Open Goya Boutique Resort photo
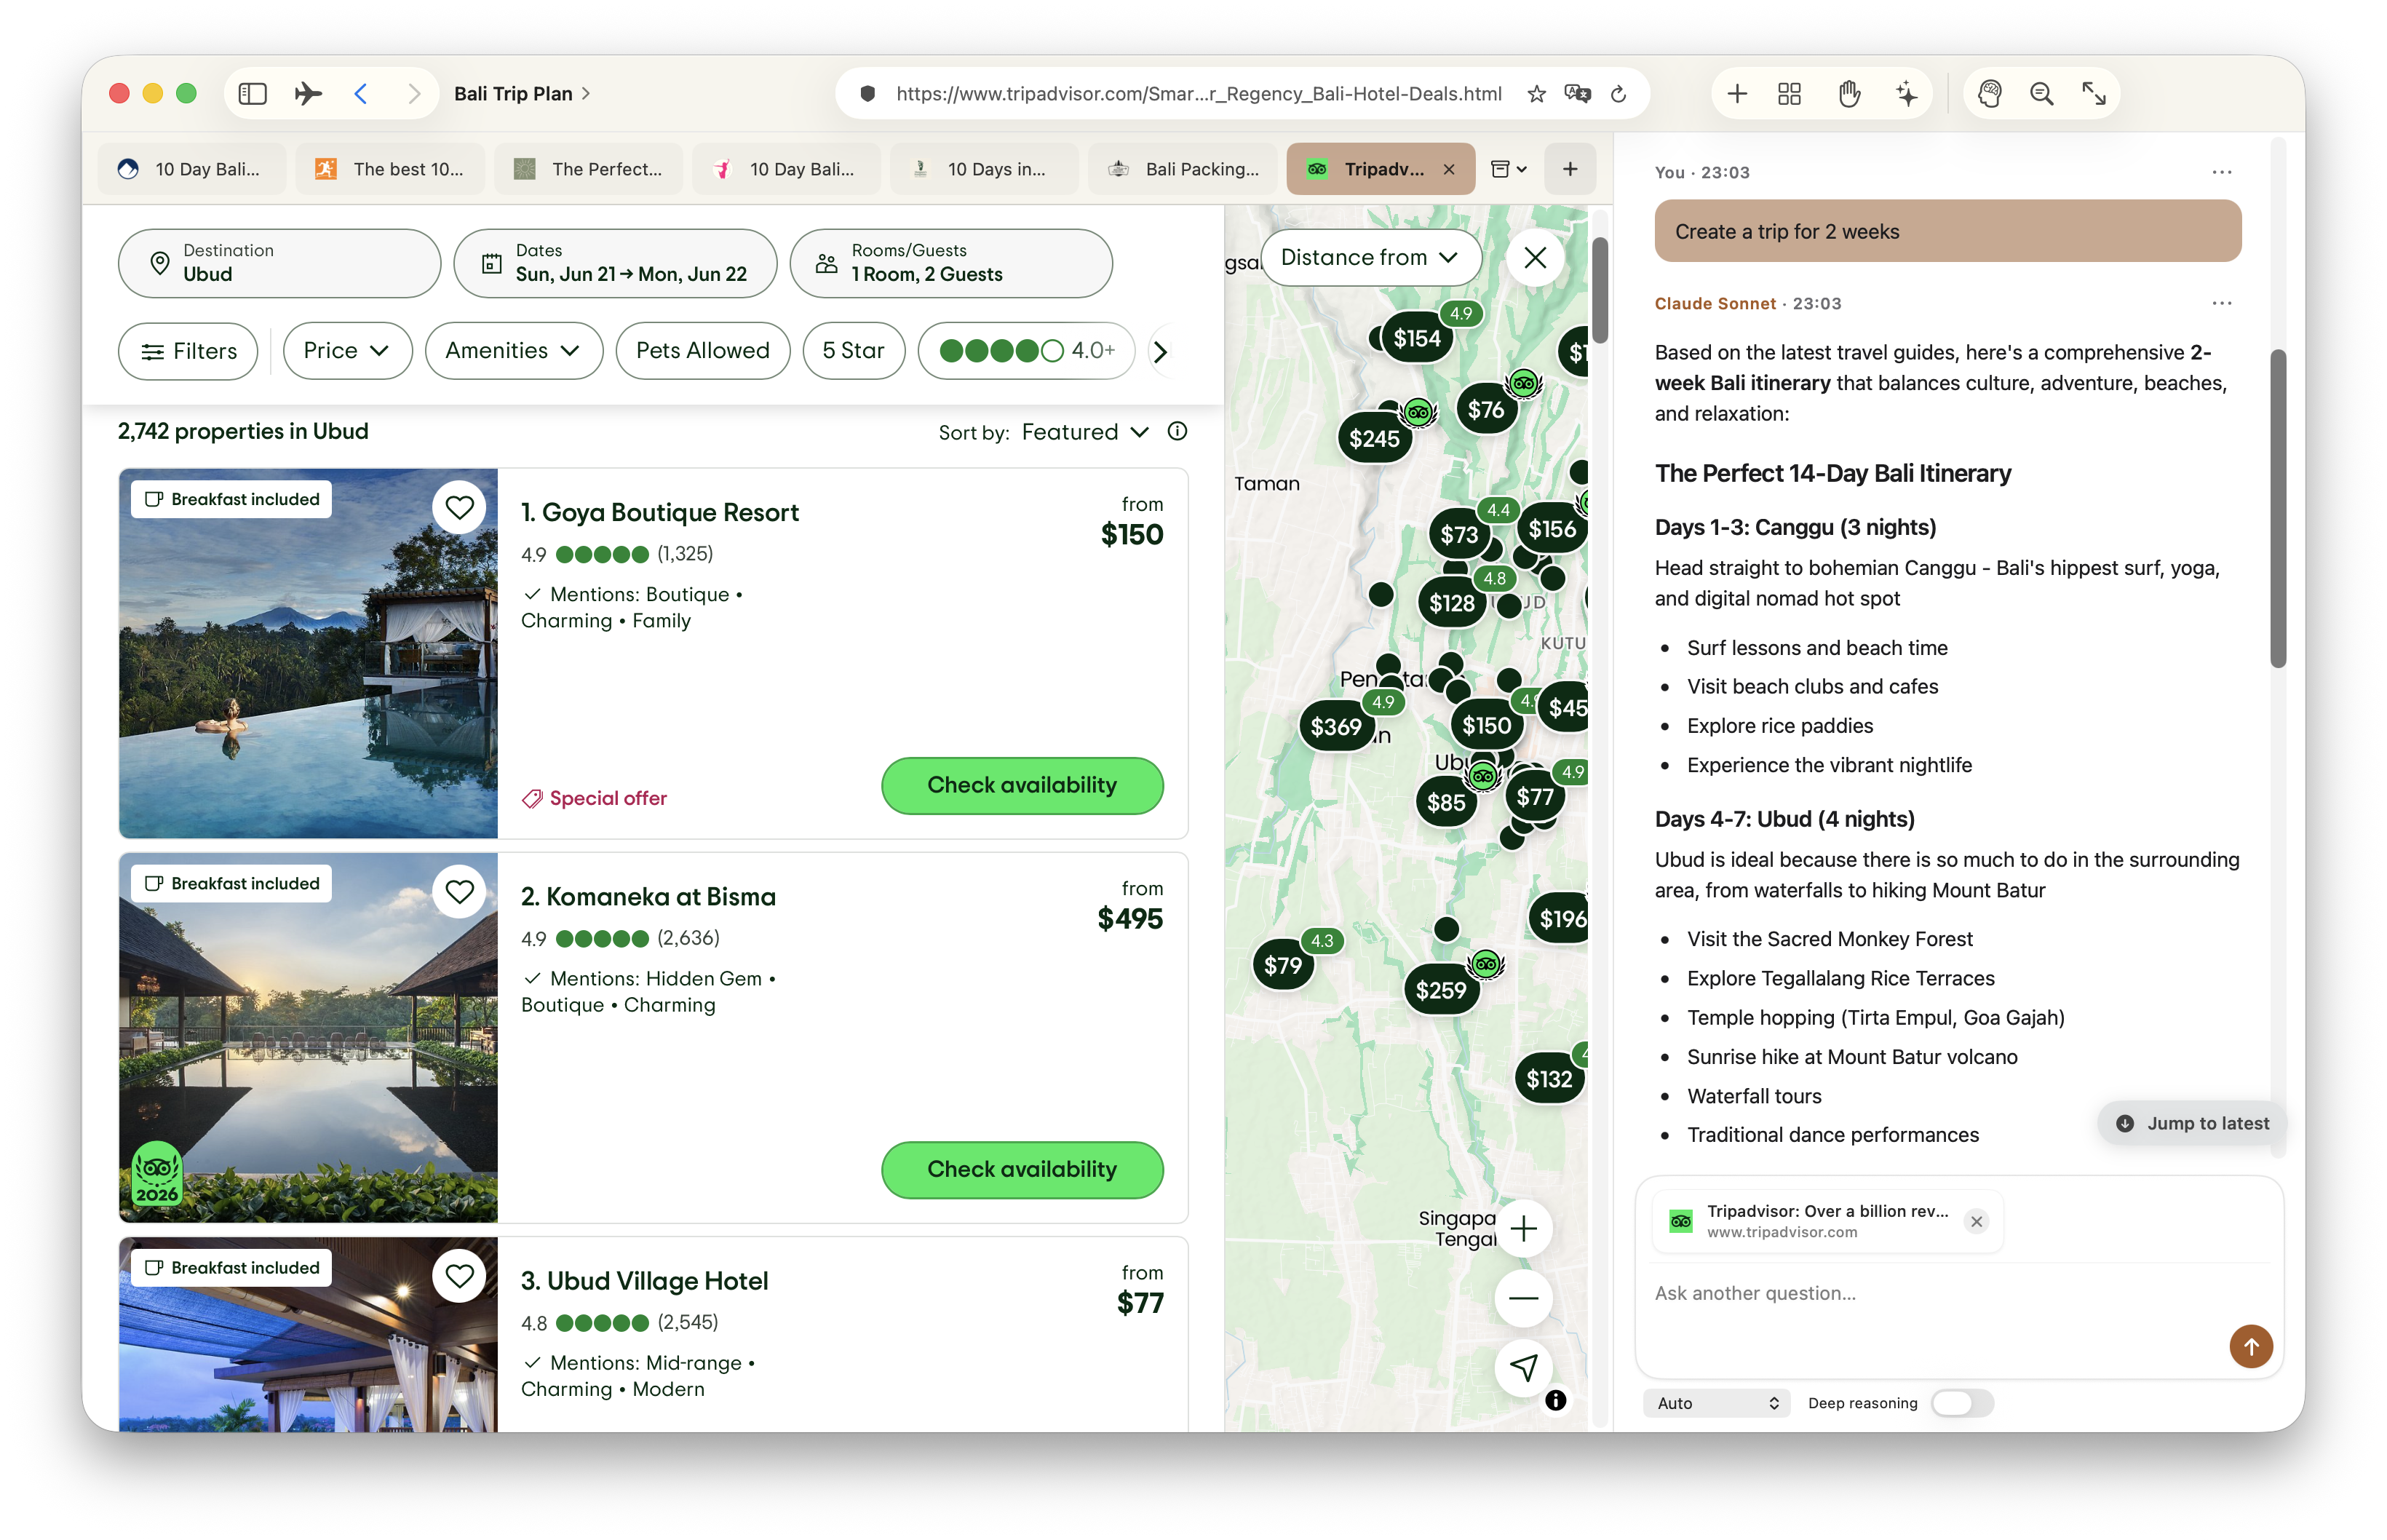Image resolution: width=2387 pixels, height=1540 pixels. coord(308,653)
